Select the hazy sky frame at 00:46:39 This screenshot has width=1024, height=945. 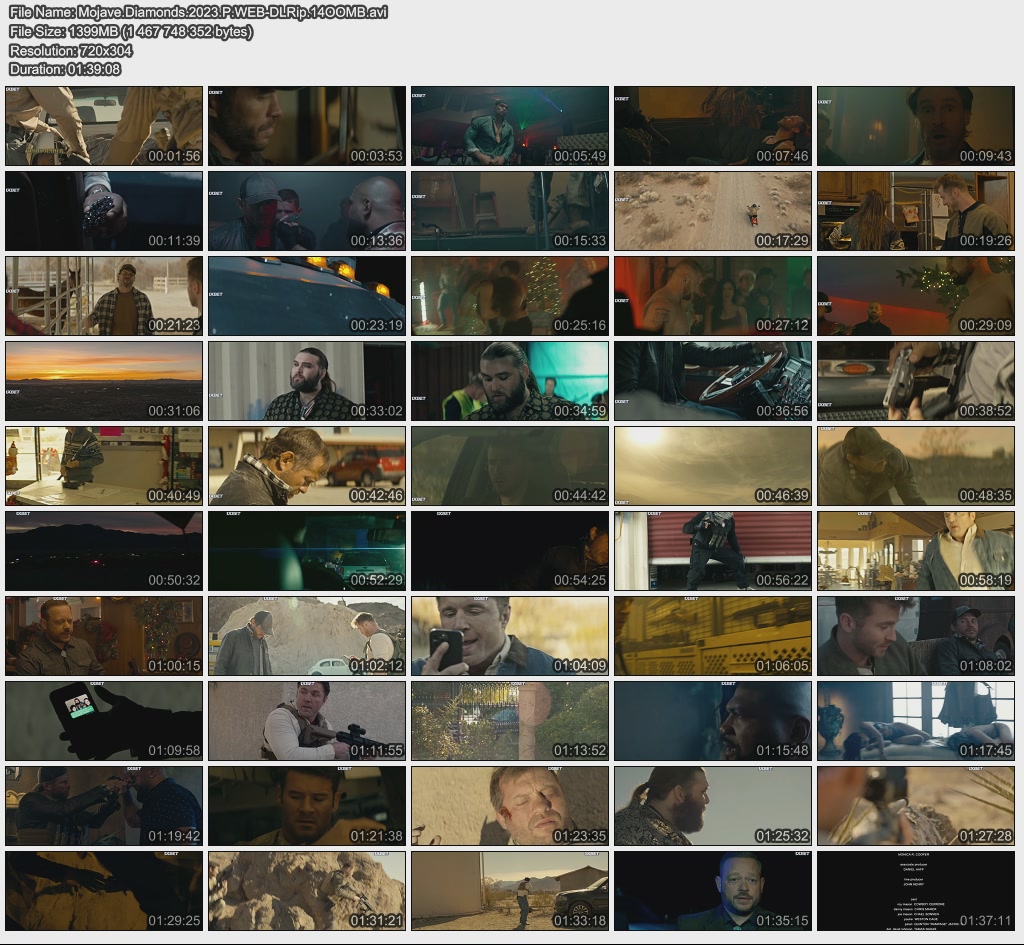713,466
